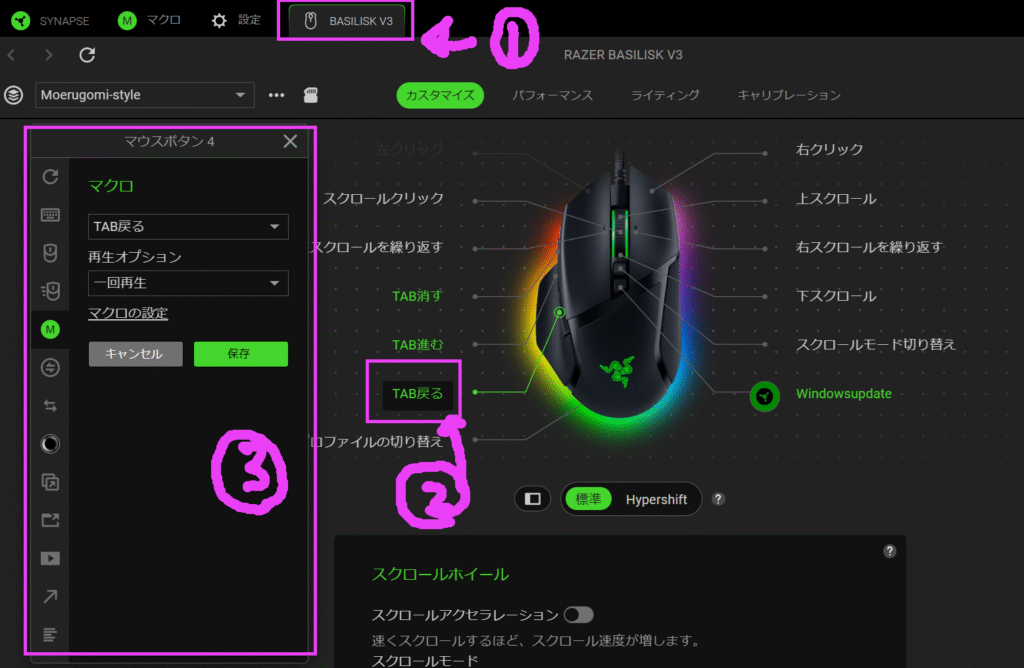Switch to Hypershift mode
The height and width of the screenshot is (668, 1024).
coord(656,500)
